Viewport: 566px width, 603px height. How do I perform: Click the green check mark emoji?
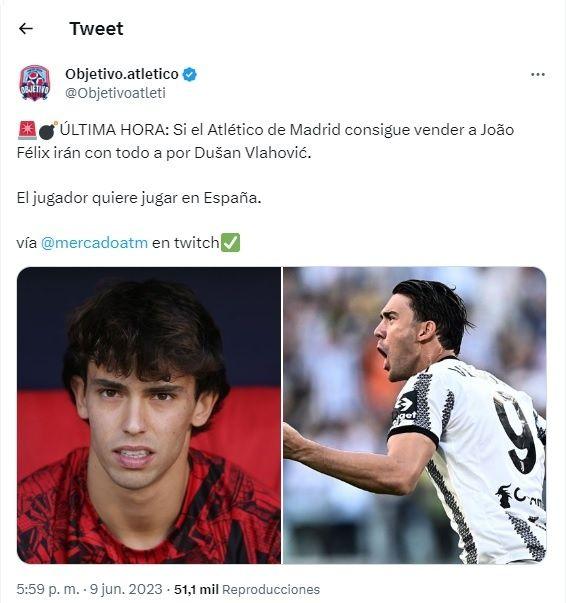coord(230,243)
